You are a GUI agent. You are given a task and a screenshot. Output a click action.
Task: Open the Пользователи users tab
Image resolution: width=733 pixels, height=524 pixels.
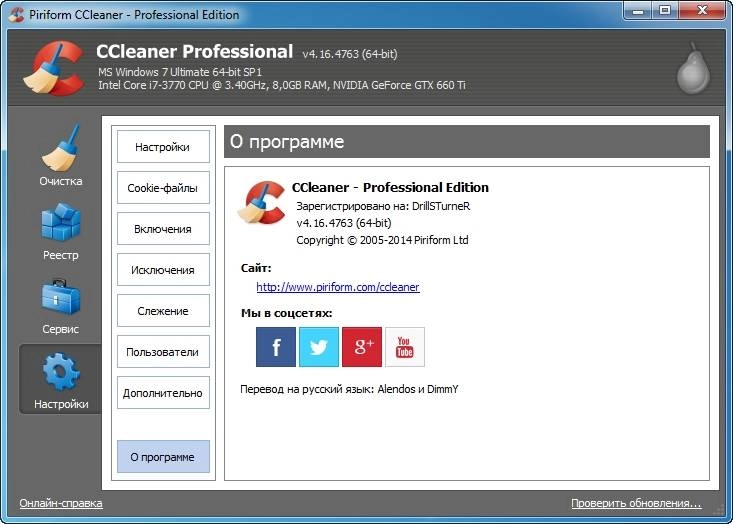tap(163, 352)
